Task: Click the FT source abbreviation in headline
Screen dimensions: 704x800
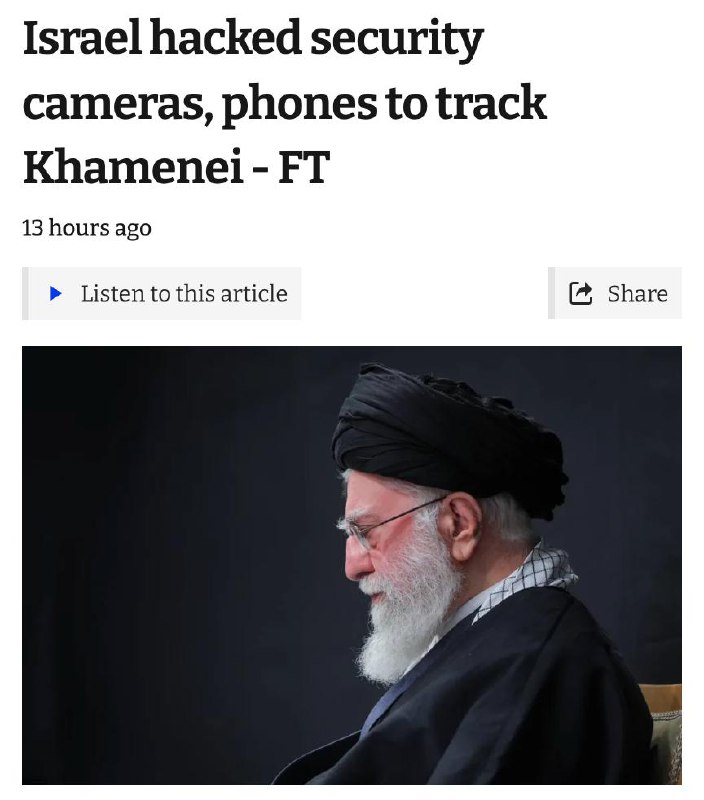Action: pos(304,166)
